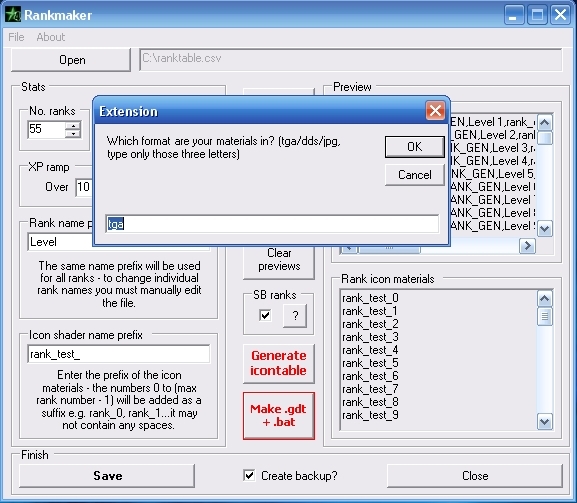Open the About menu
The height and width of the screenshot is (503, 577).
pos(50,37)
